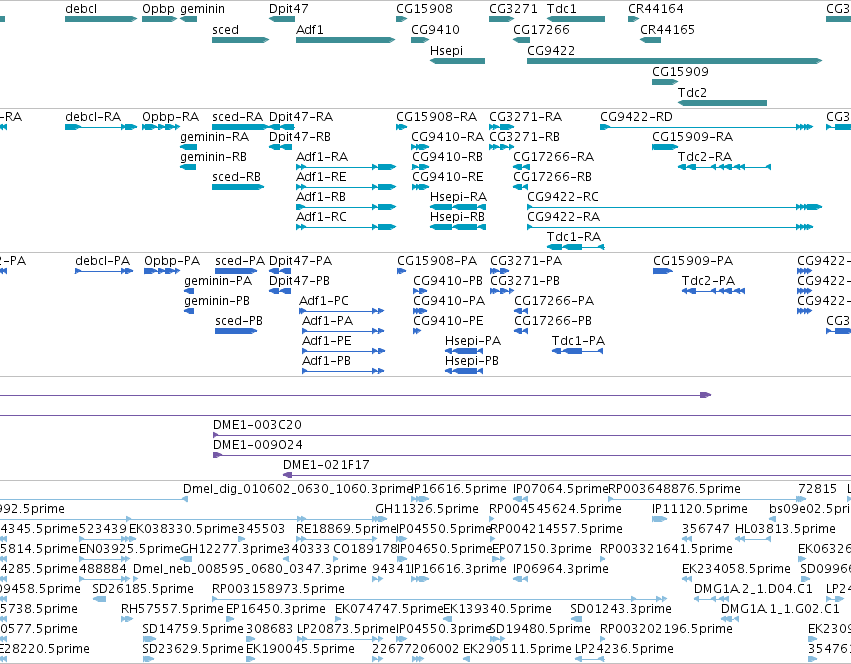851x664 pixels.
Task: Click the CG15908 gene label
Action: [424, 9]
